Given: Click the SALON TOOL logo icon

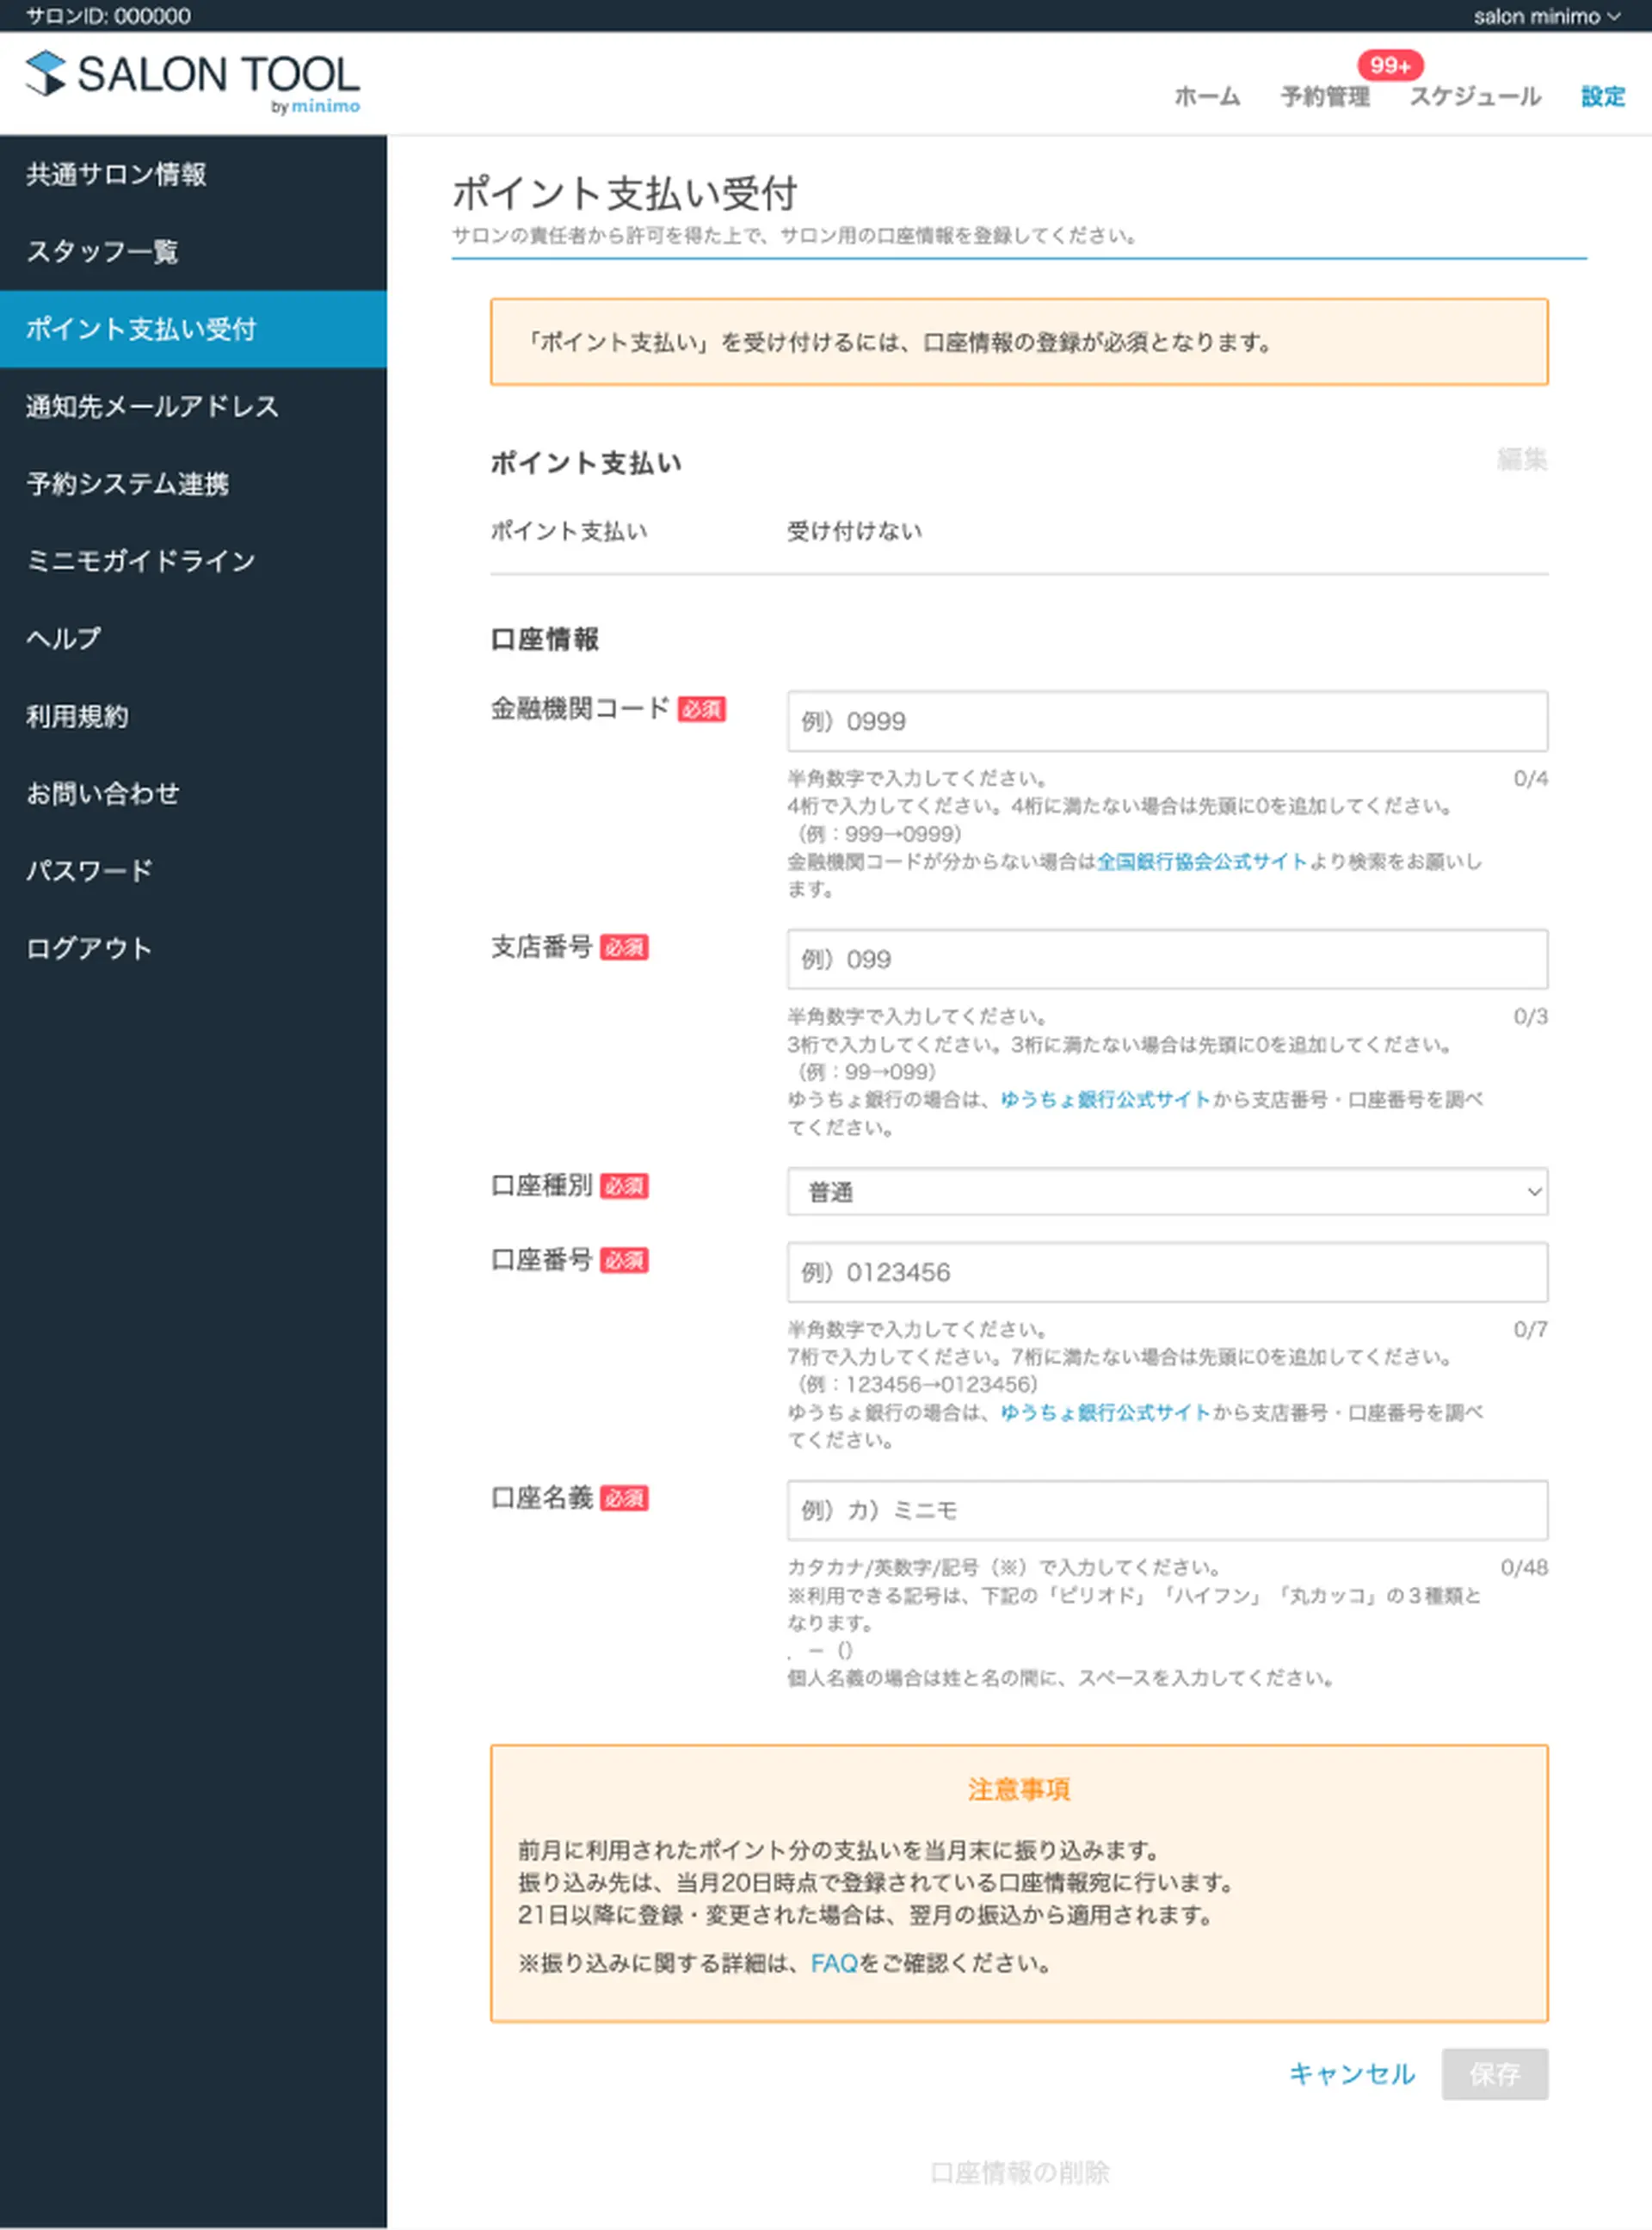Looking at the screenshot, I should coord(44,74).
